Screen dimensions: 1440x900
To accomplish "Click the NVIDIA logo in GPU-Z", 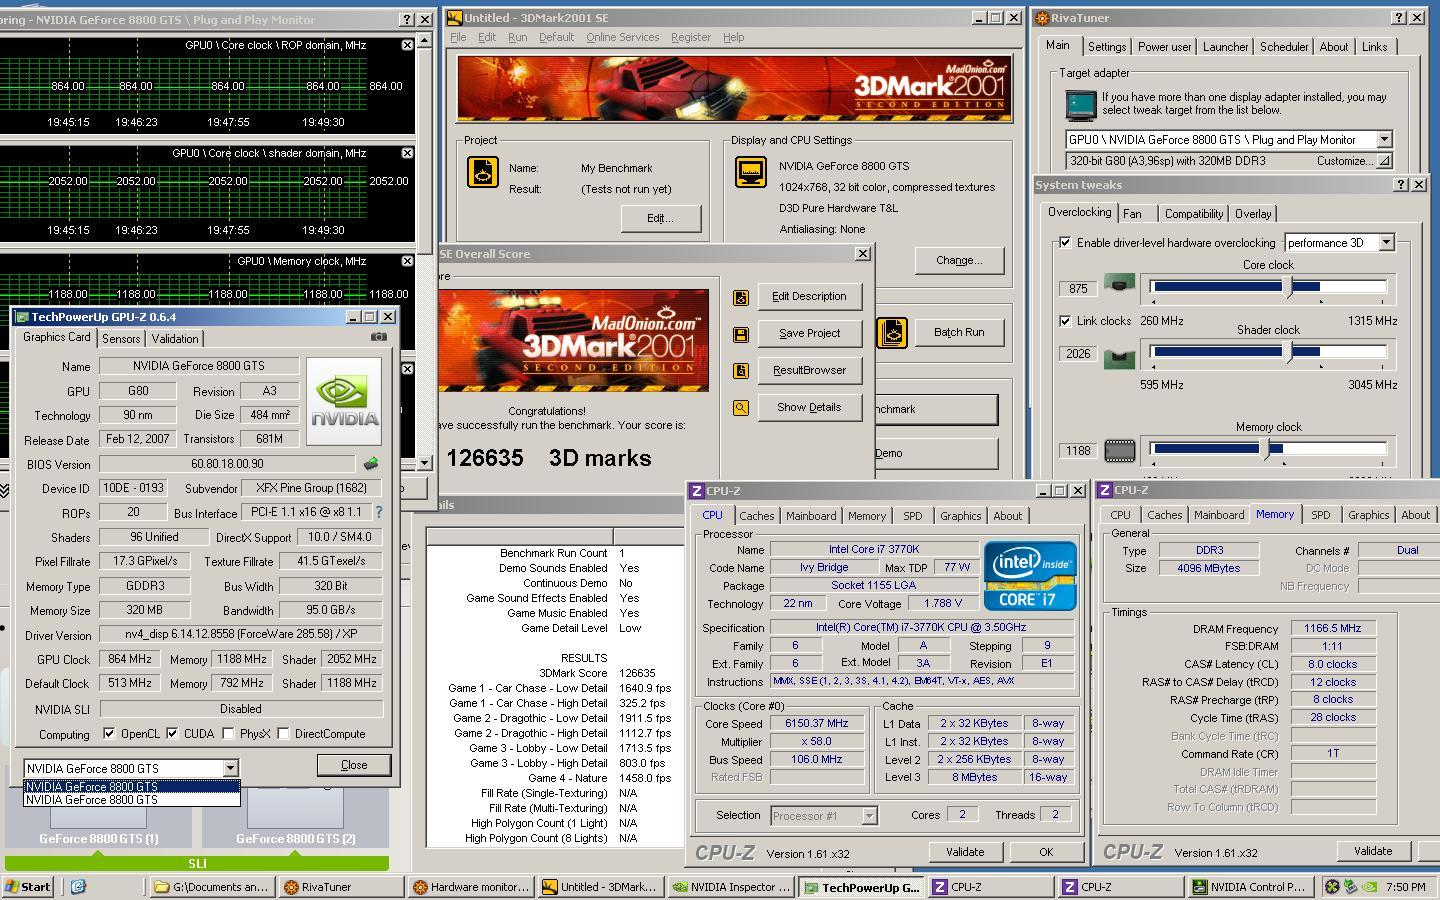I will point(343,401).
